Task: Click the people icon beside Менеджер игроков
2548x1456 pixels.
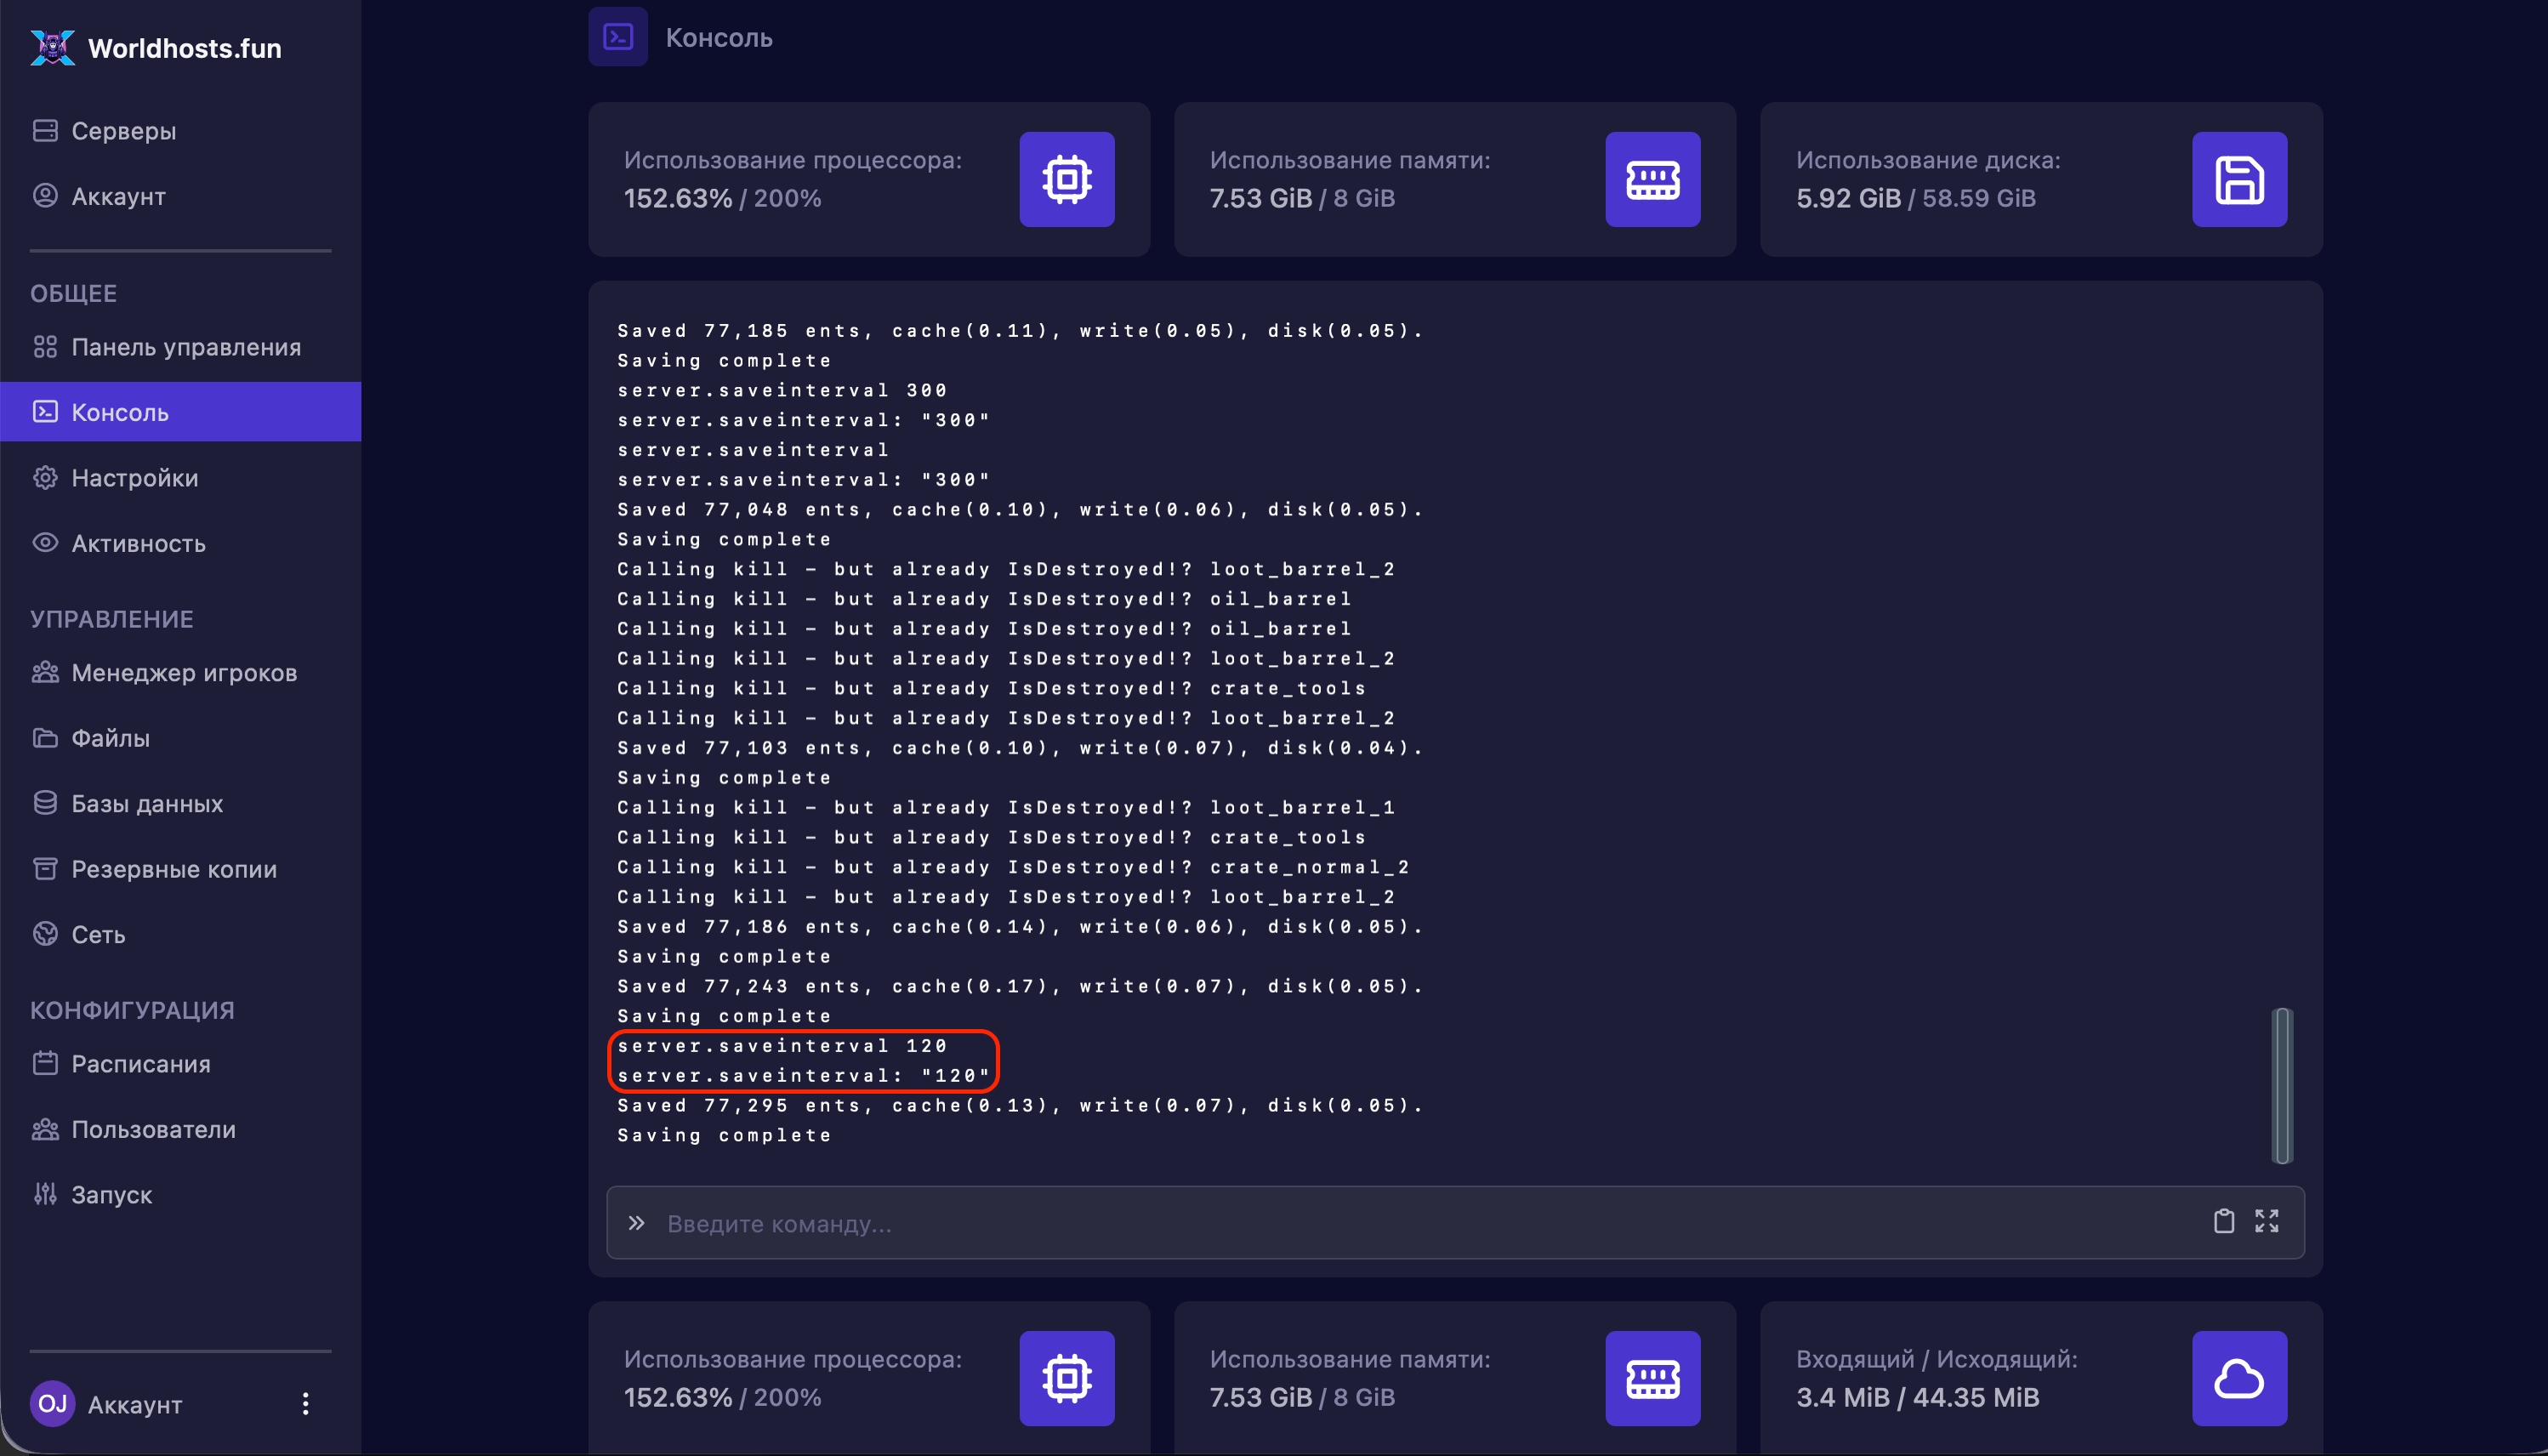Action: click(x=45, y=672)
